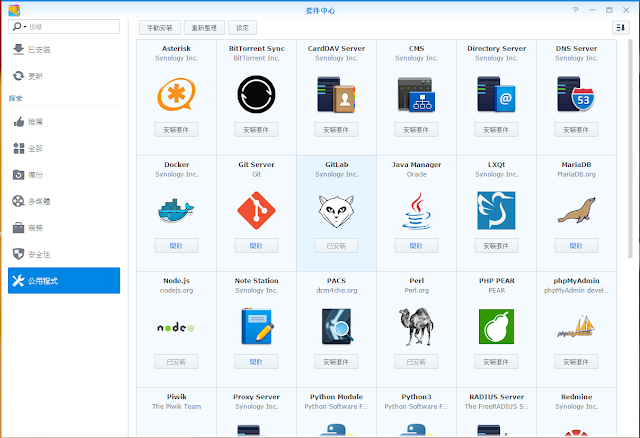Click the RADIUS Server package title
This screenshot has width=640, height=438.
pyautogui.click(x=496, y=397)
